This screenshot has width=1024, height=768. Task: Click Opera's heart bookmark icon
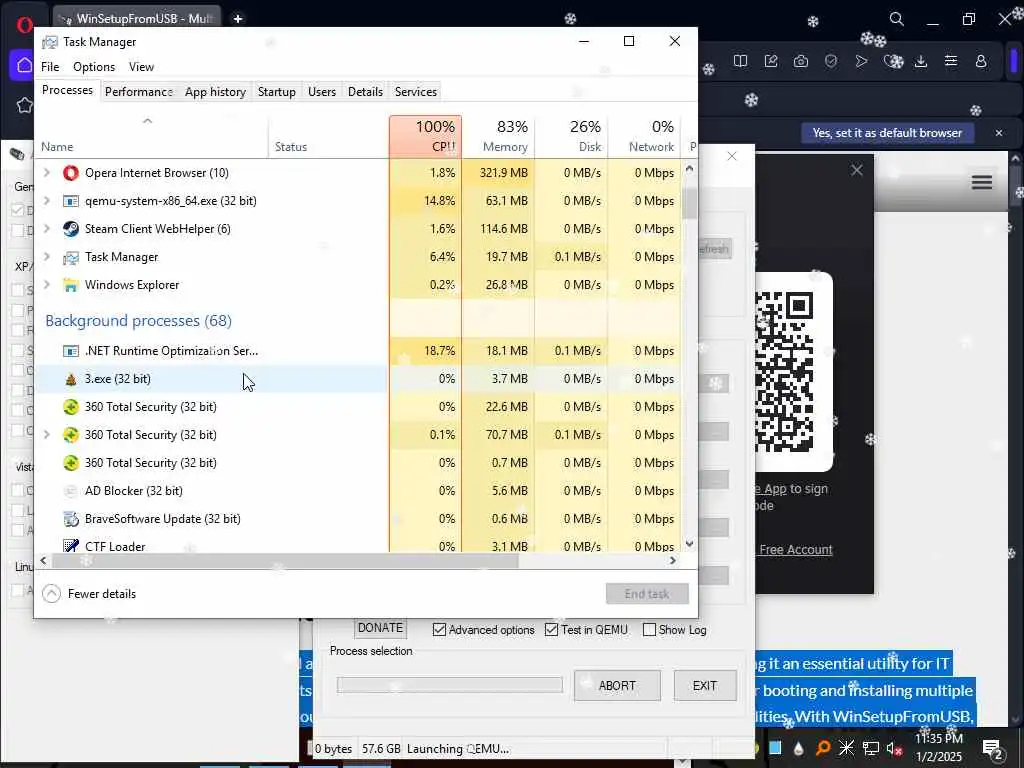click(x=892, y=61)
